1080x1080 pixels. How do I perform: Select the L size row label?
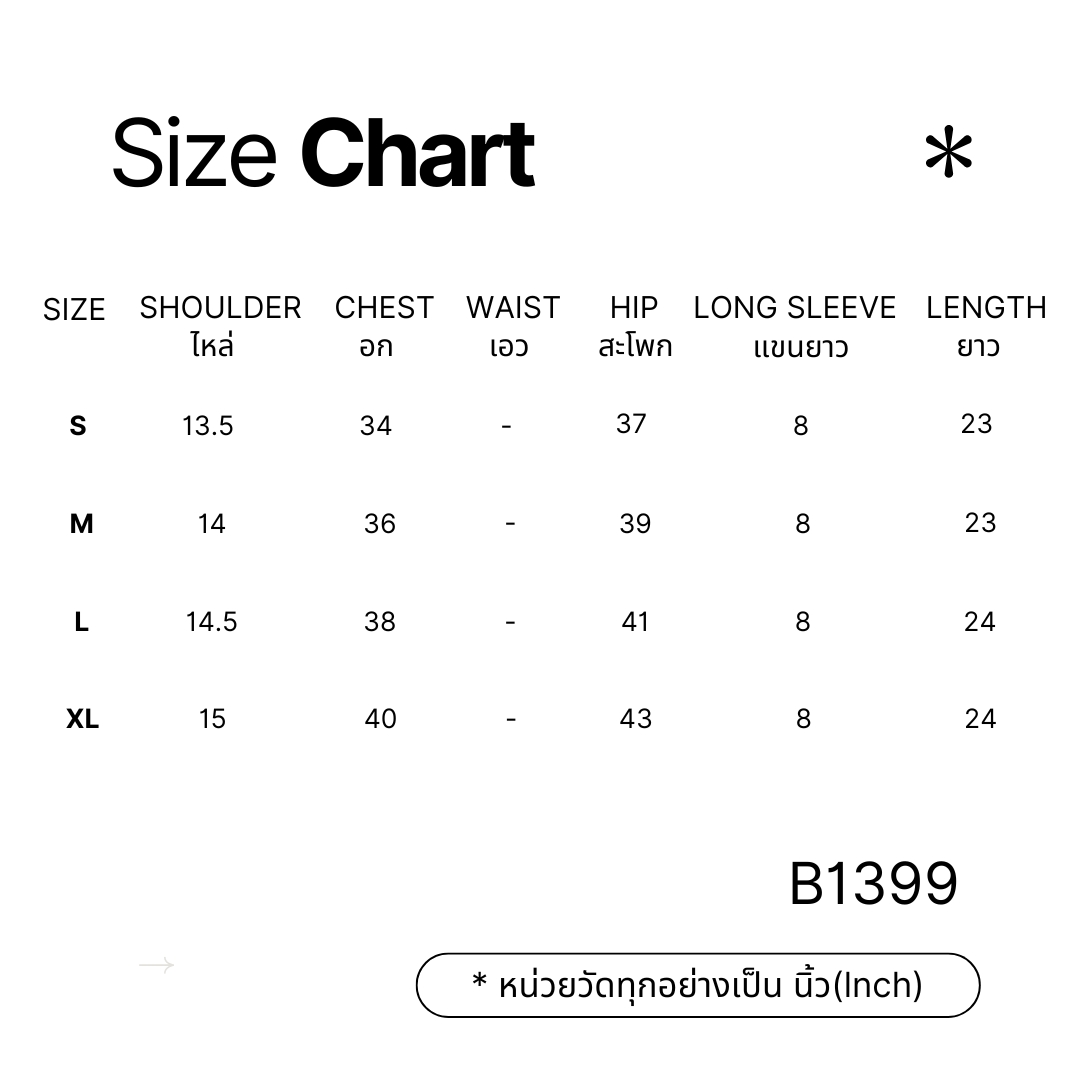click(81, 622)
